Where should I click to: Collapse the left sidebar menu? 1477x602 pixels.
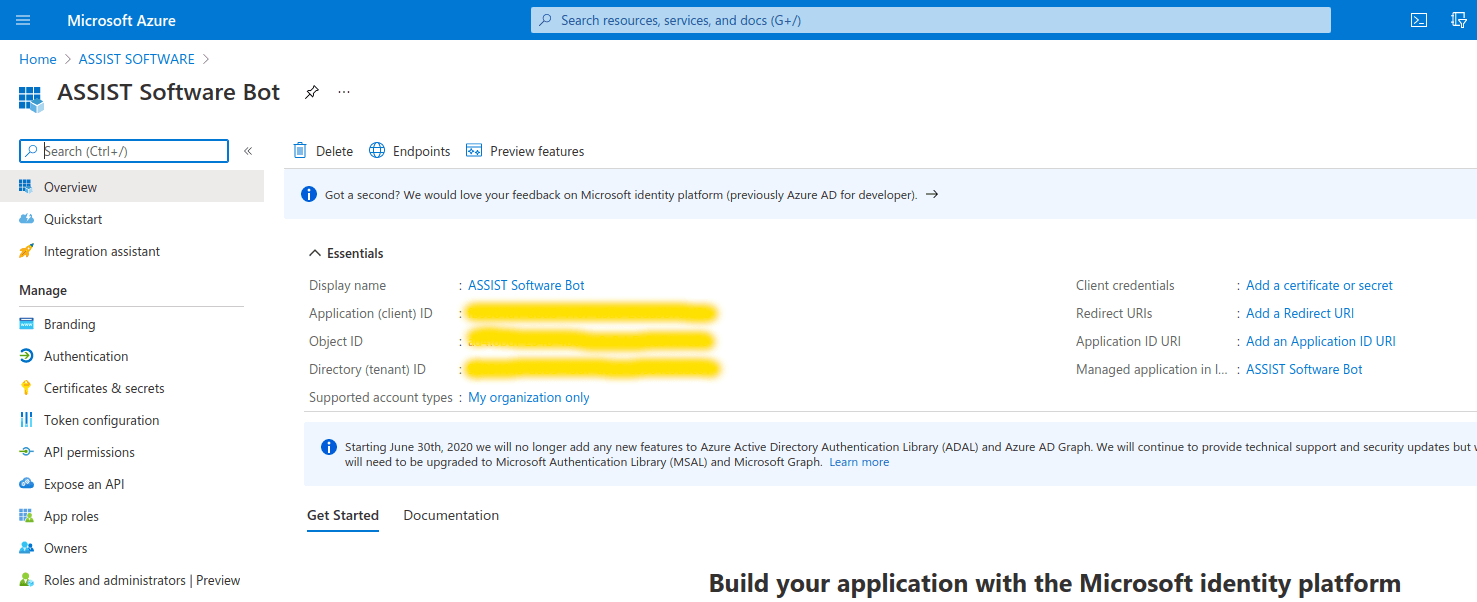tap(248, 151)
